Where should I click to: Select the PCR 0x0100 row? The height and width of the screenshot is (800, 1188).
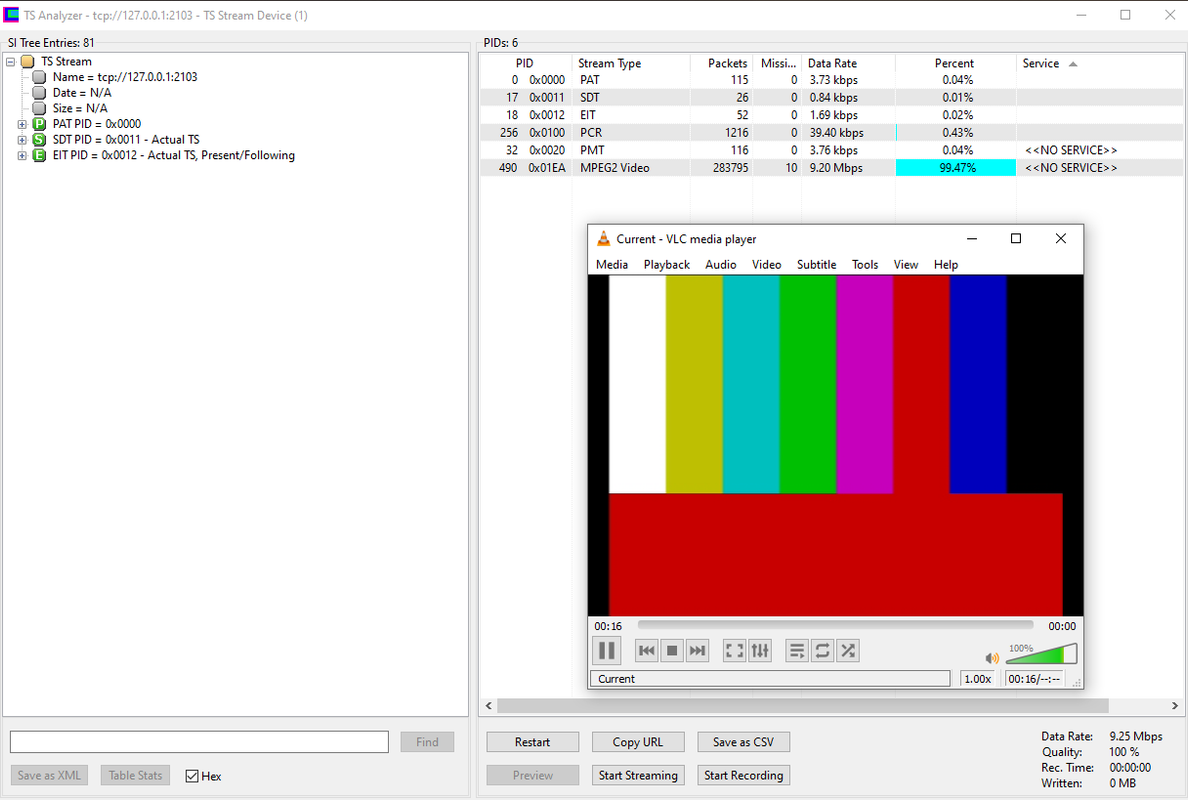coord(830,133)
